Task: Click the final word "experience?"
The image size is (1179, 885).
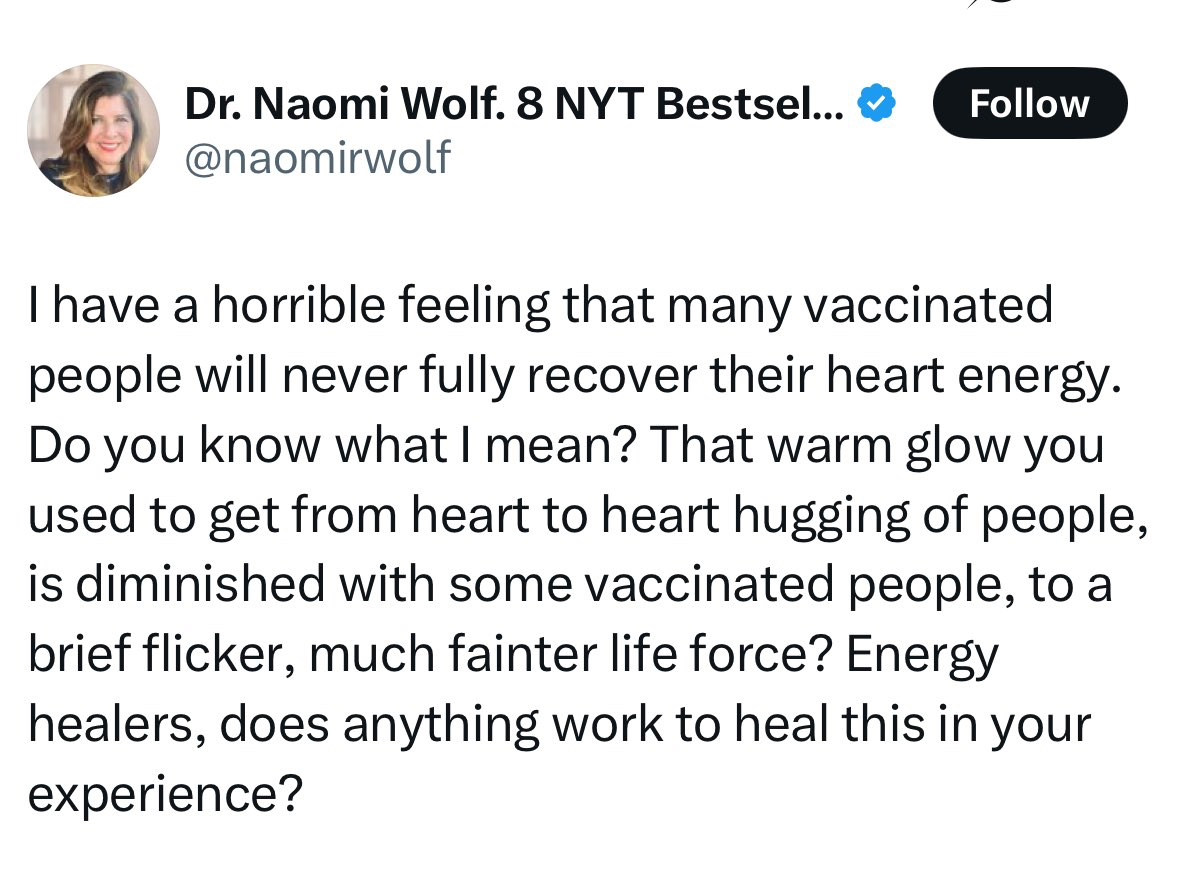Action: coord(164,795)
